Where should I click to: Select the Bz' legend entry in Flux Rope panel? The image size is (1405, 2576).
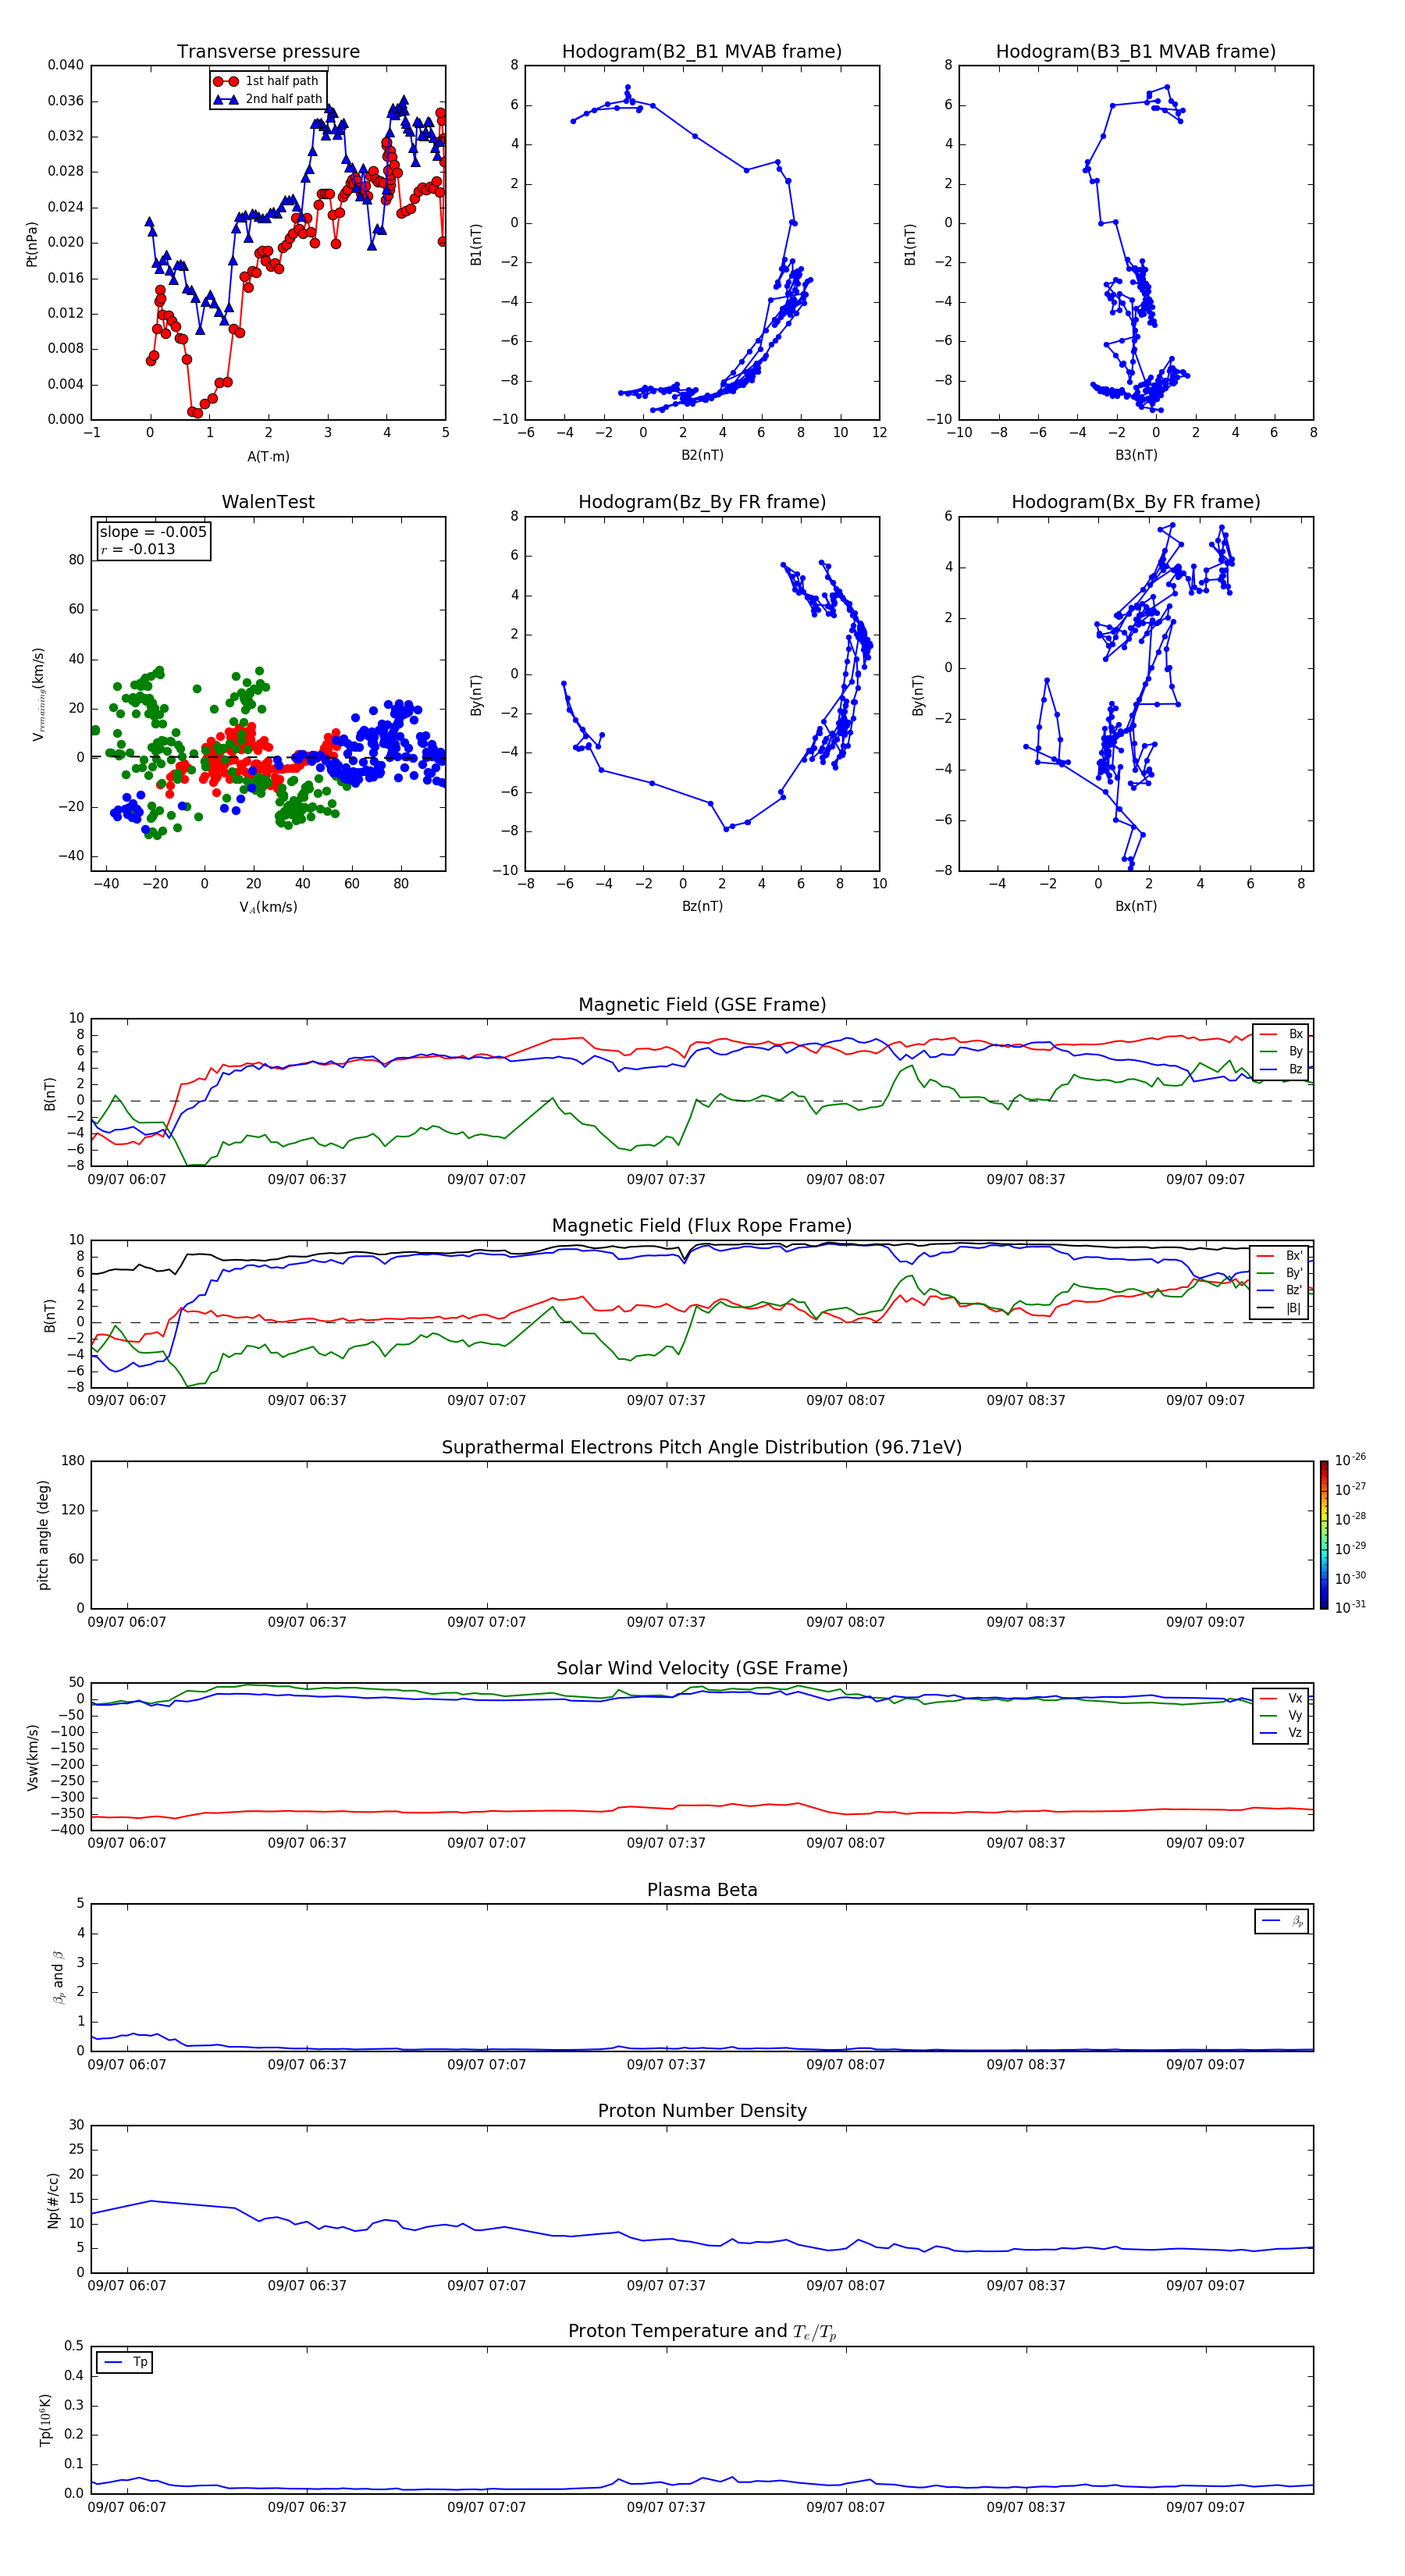pyautogui.click(x=1280, y=1290)
